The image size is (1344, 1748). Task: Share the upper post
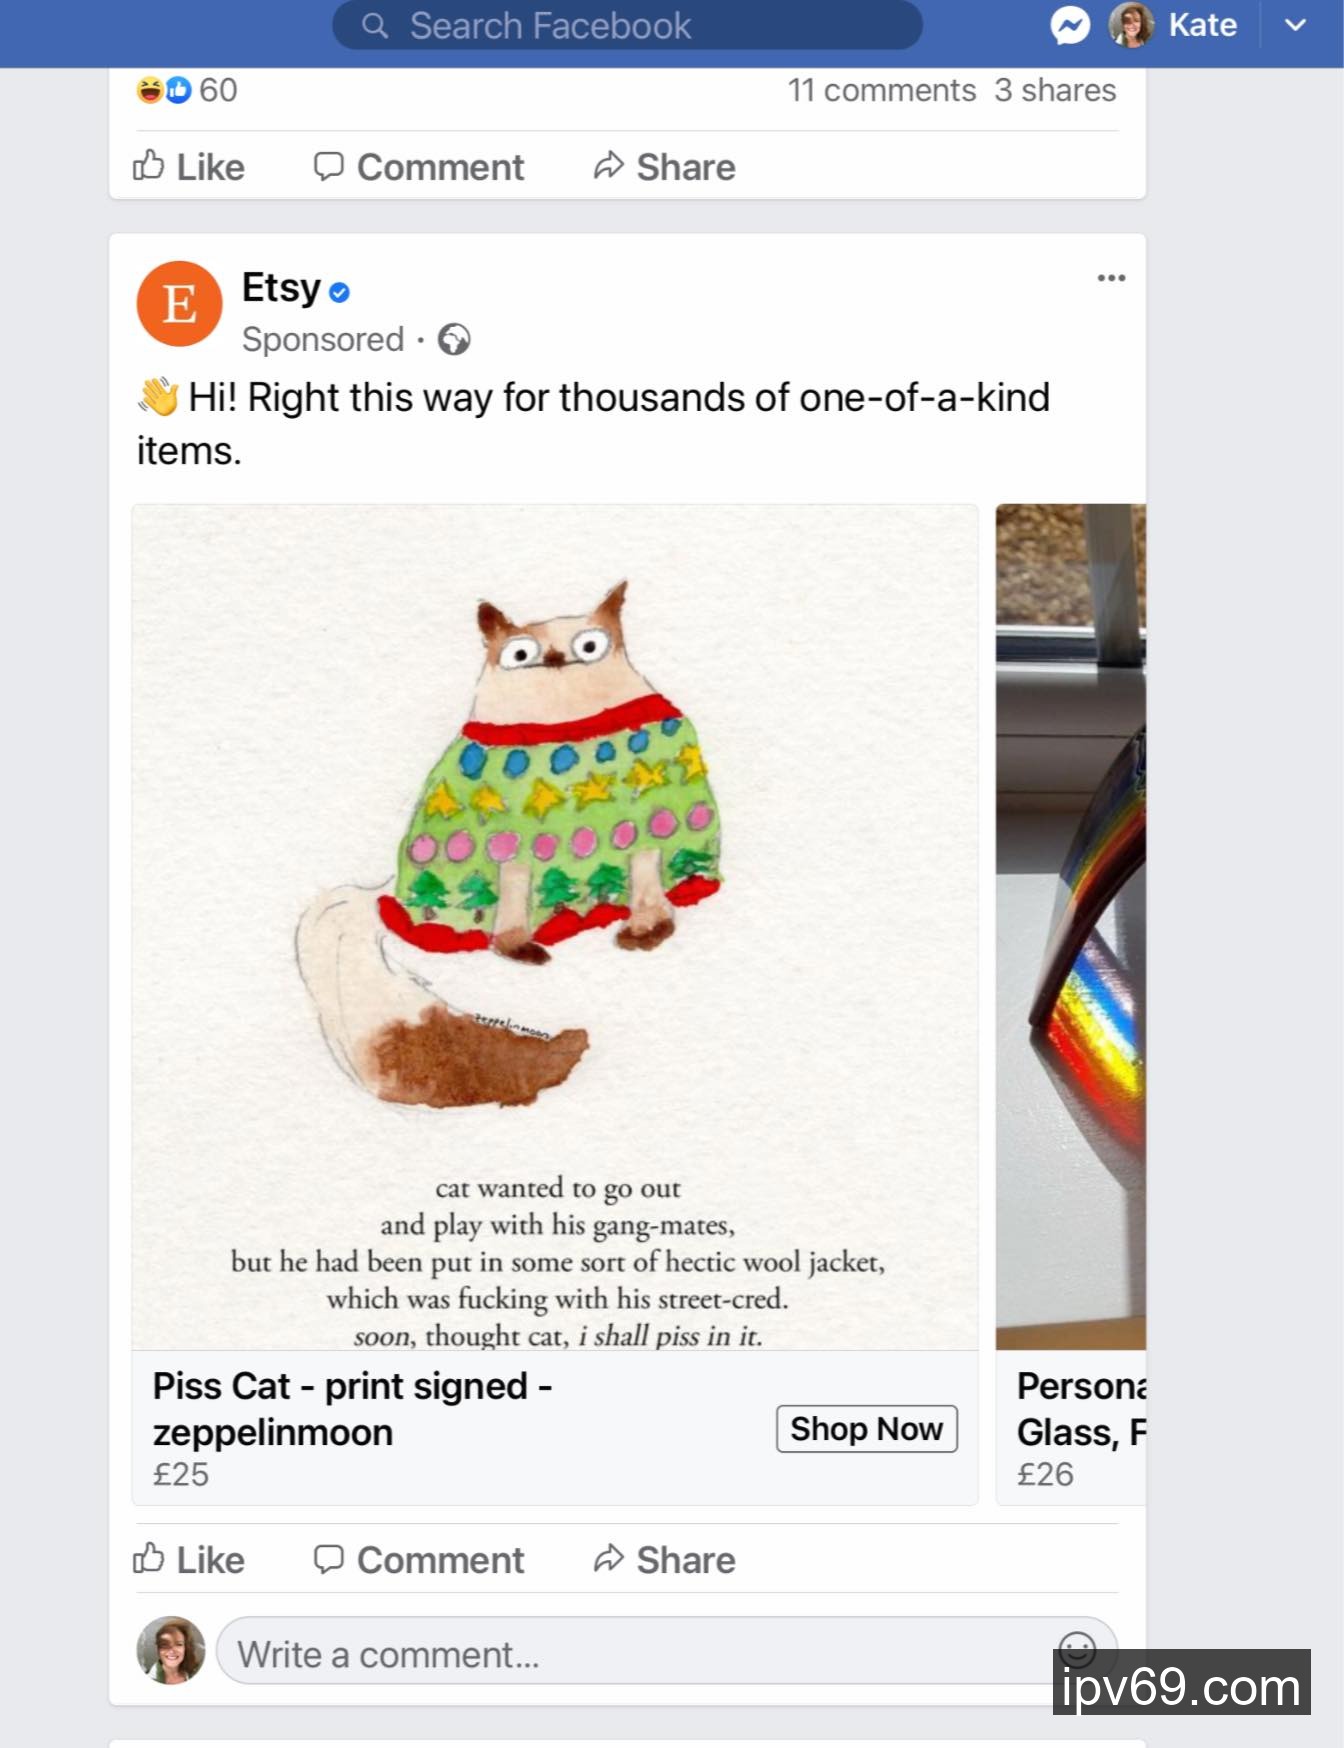pyautogui.click(x=665, y=166)
